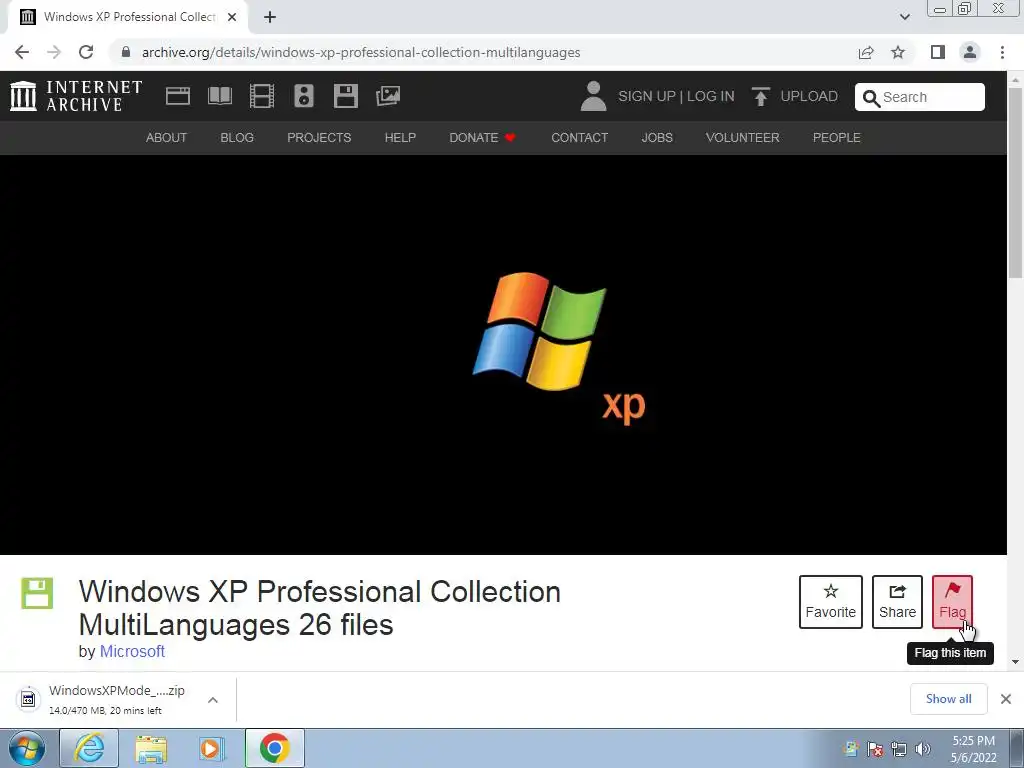1024x768 pixels.
Task: Click Chrome taskbar icon
Action: coord(275,748)
